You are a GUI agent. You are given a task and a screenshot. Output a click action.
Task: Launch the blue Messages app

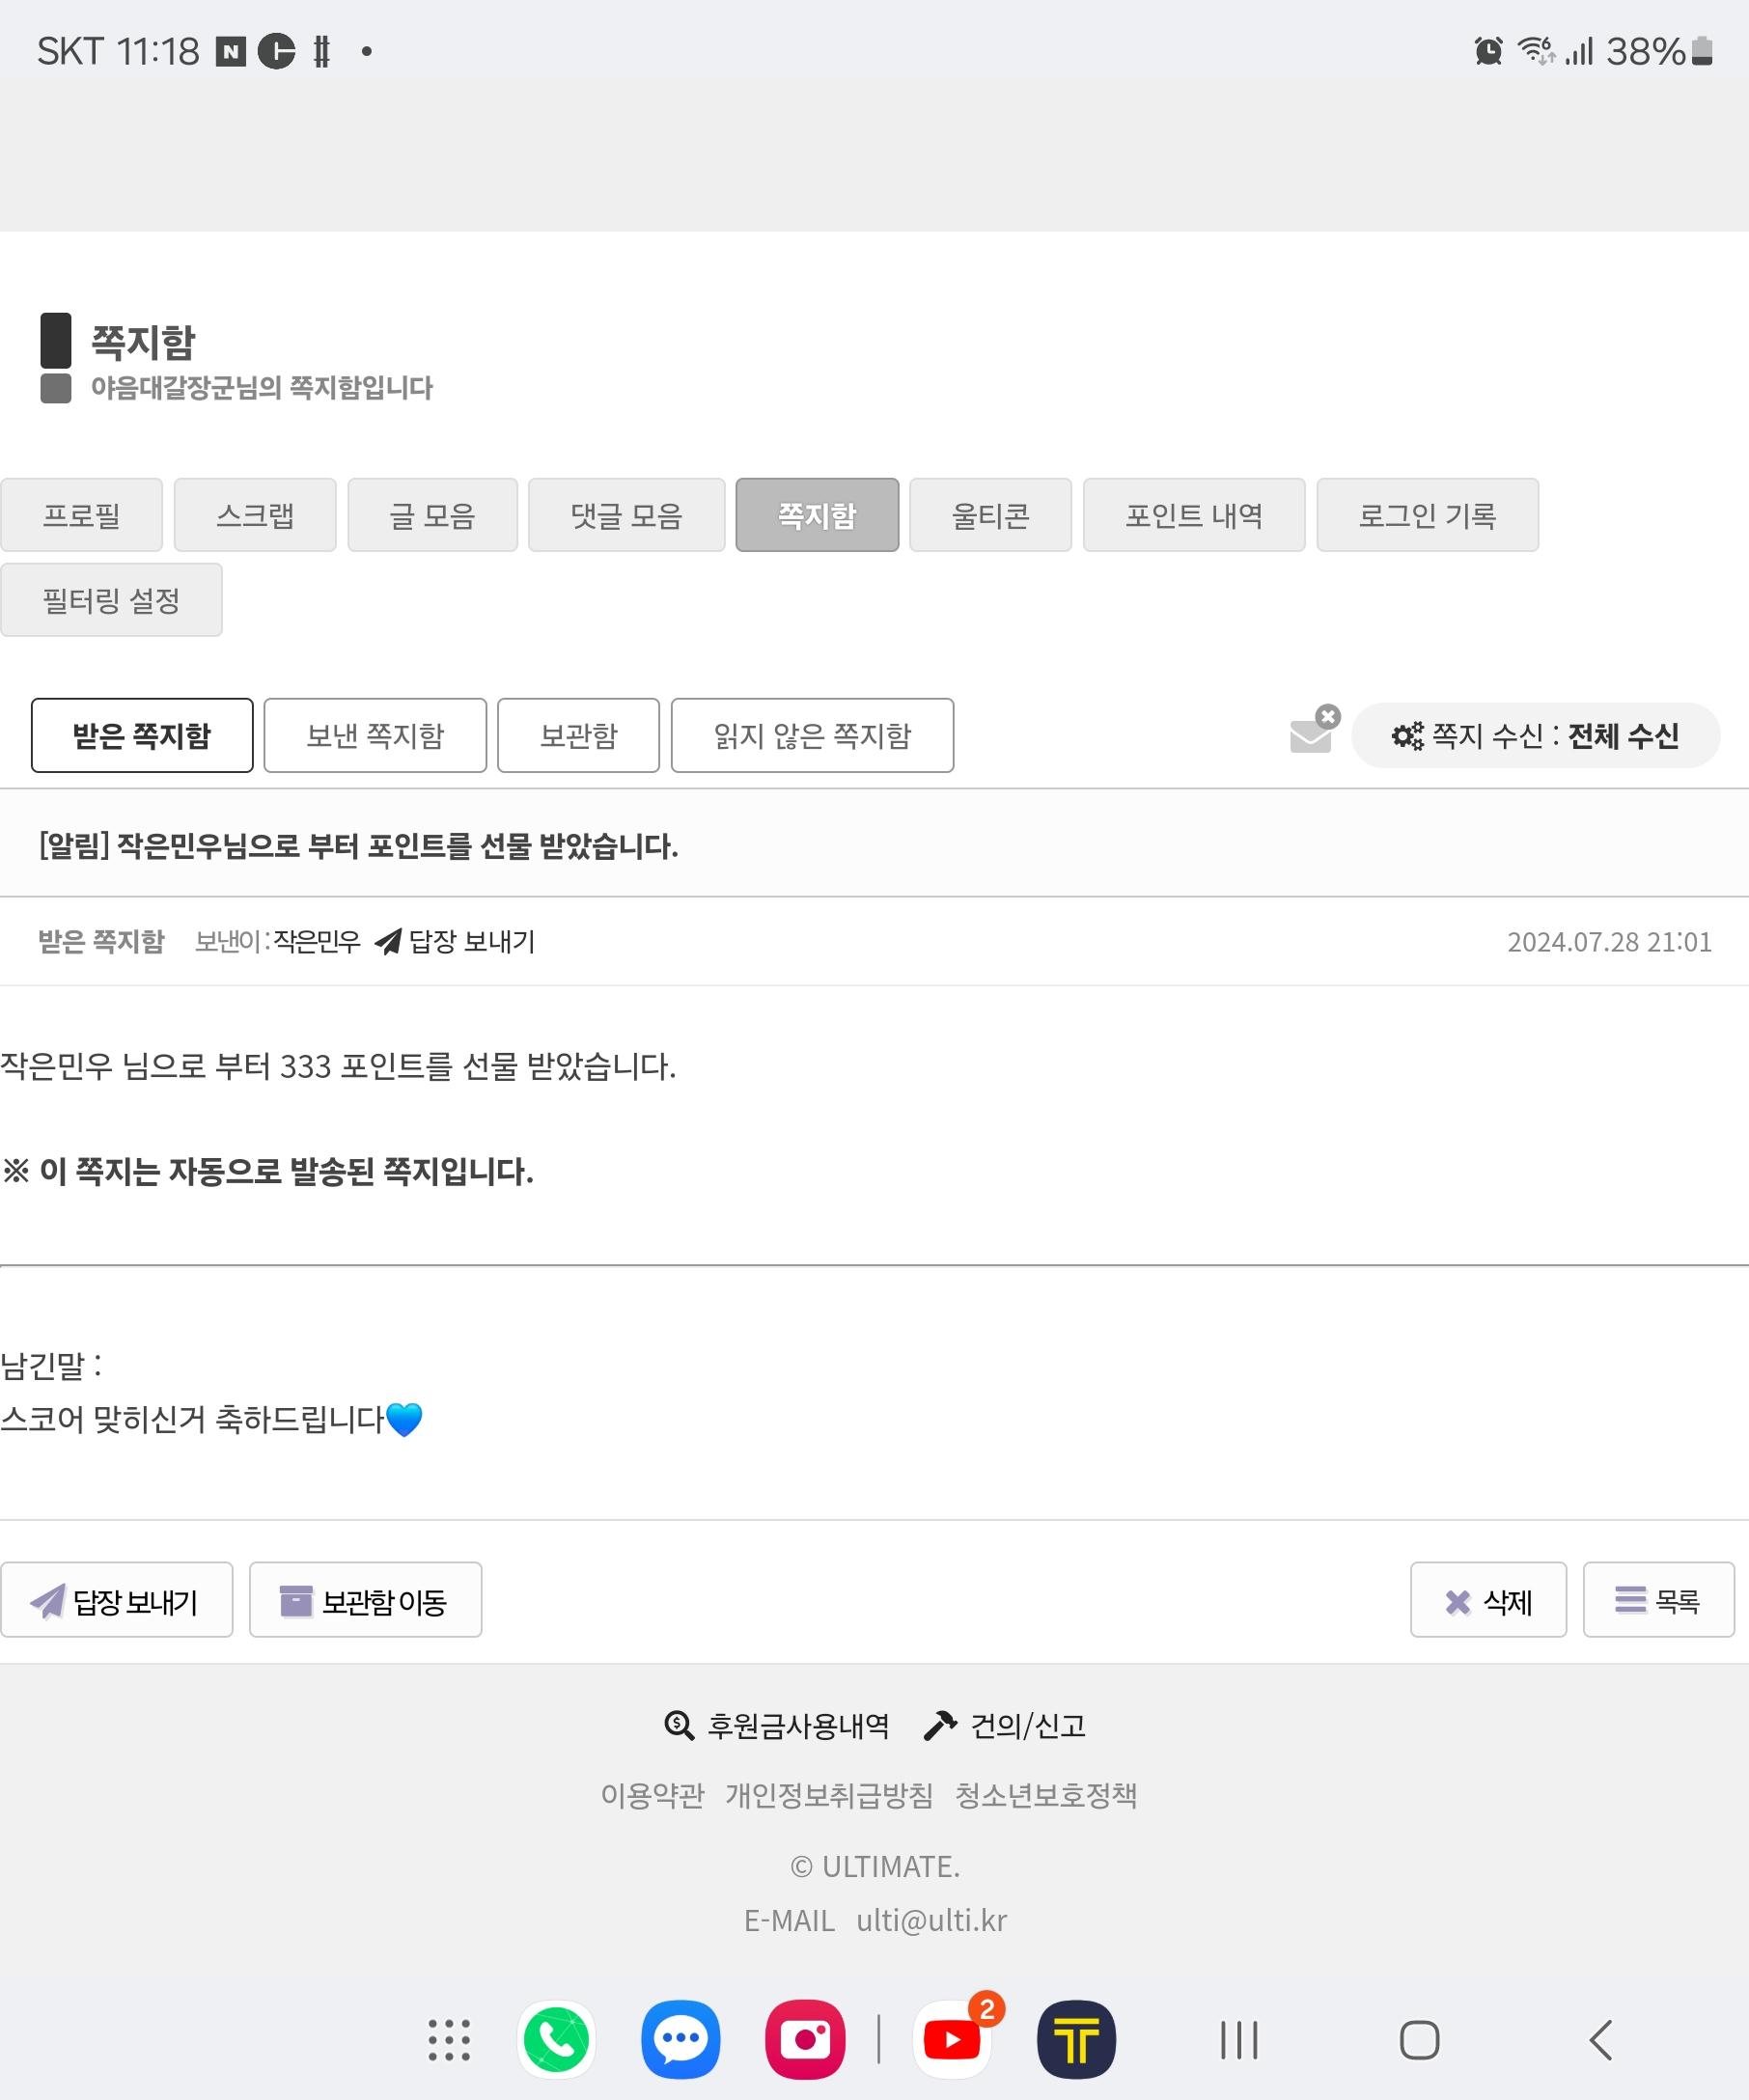point(680,2039)
